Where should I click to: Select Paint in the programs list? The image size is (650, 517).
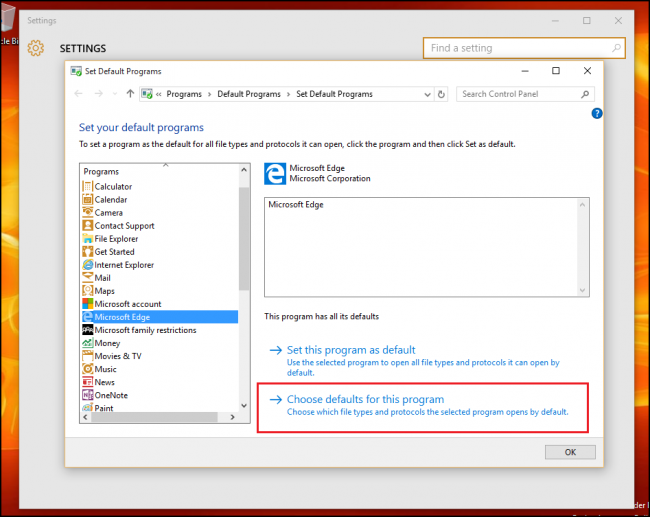(x=104, y=408)
